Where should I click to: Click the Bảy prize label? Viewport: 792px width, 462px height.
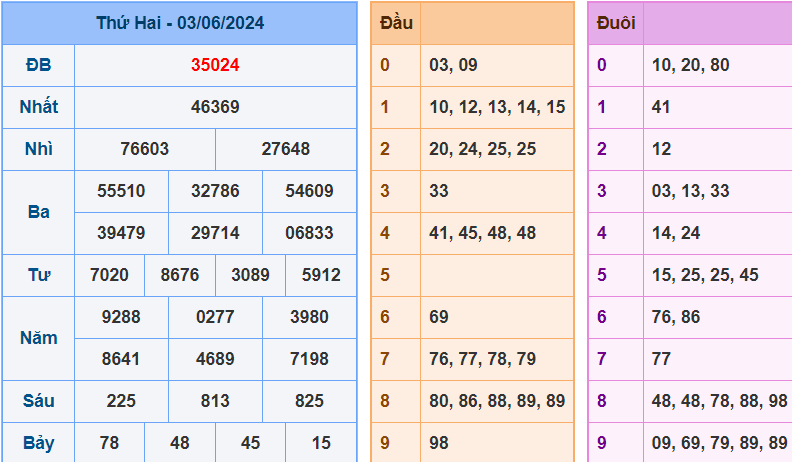[39, 443]
